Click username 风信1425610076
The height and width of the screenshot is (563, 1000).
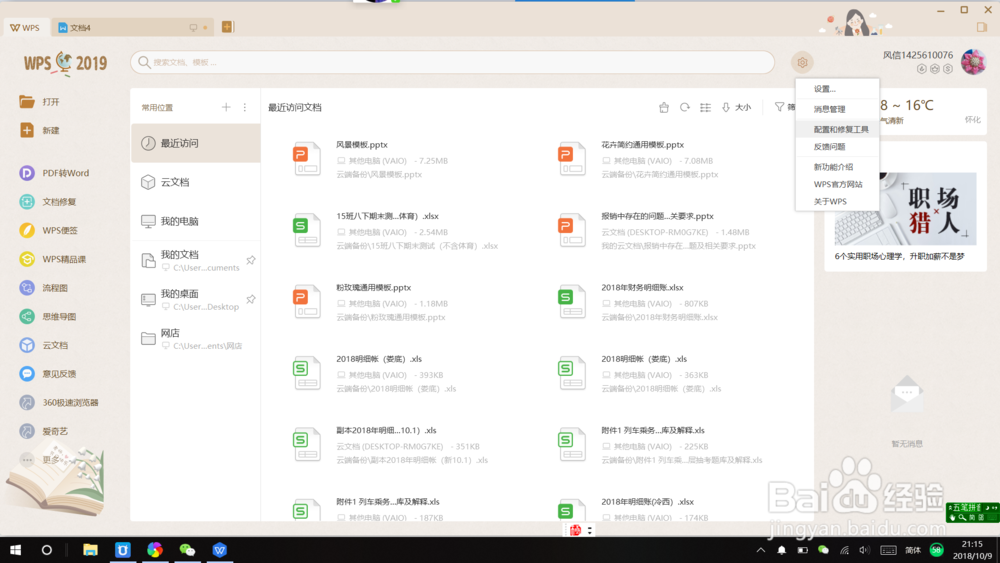917,55
